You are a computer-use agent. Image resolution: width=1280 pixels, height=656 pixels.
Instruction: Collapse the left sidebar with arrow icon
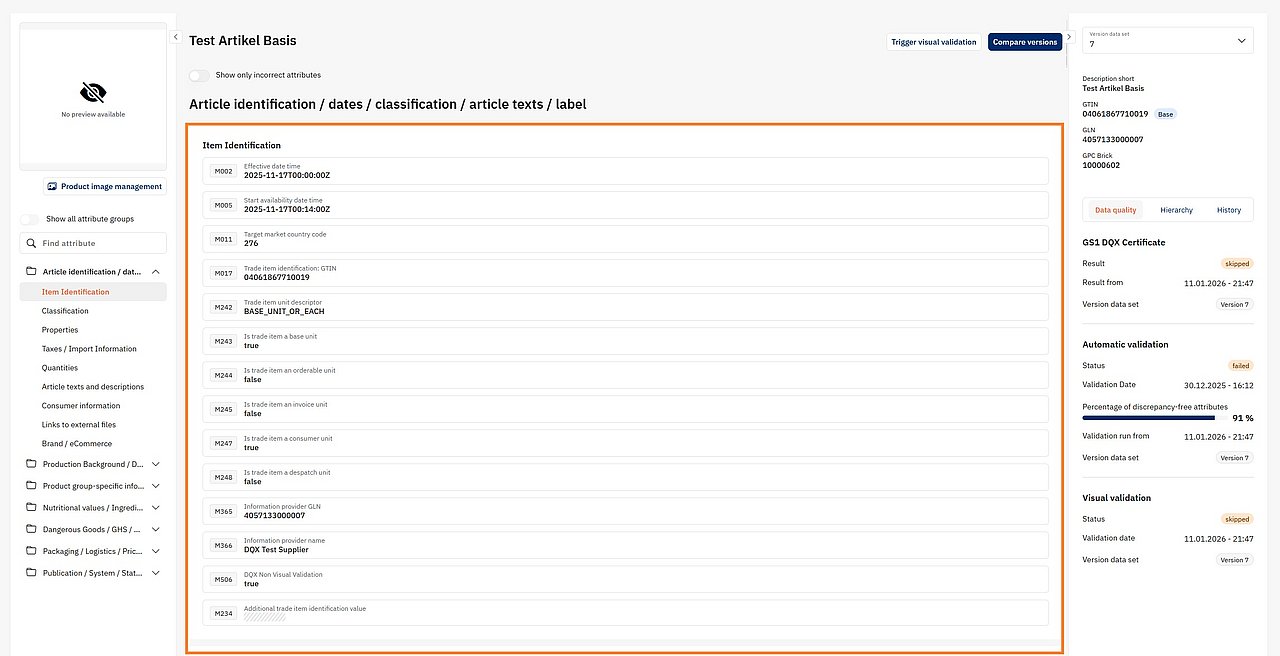pyautogui.click(x=175, y=37)
